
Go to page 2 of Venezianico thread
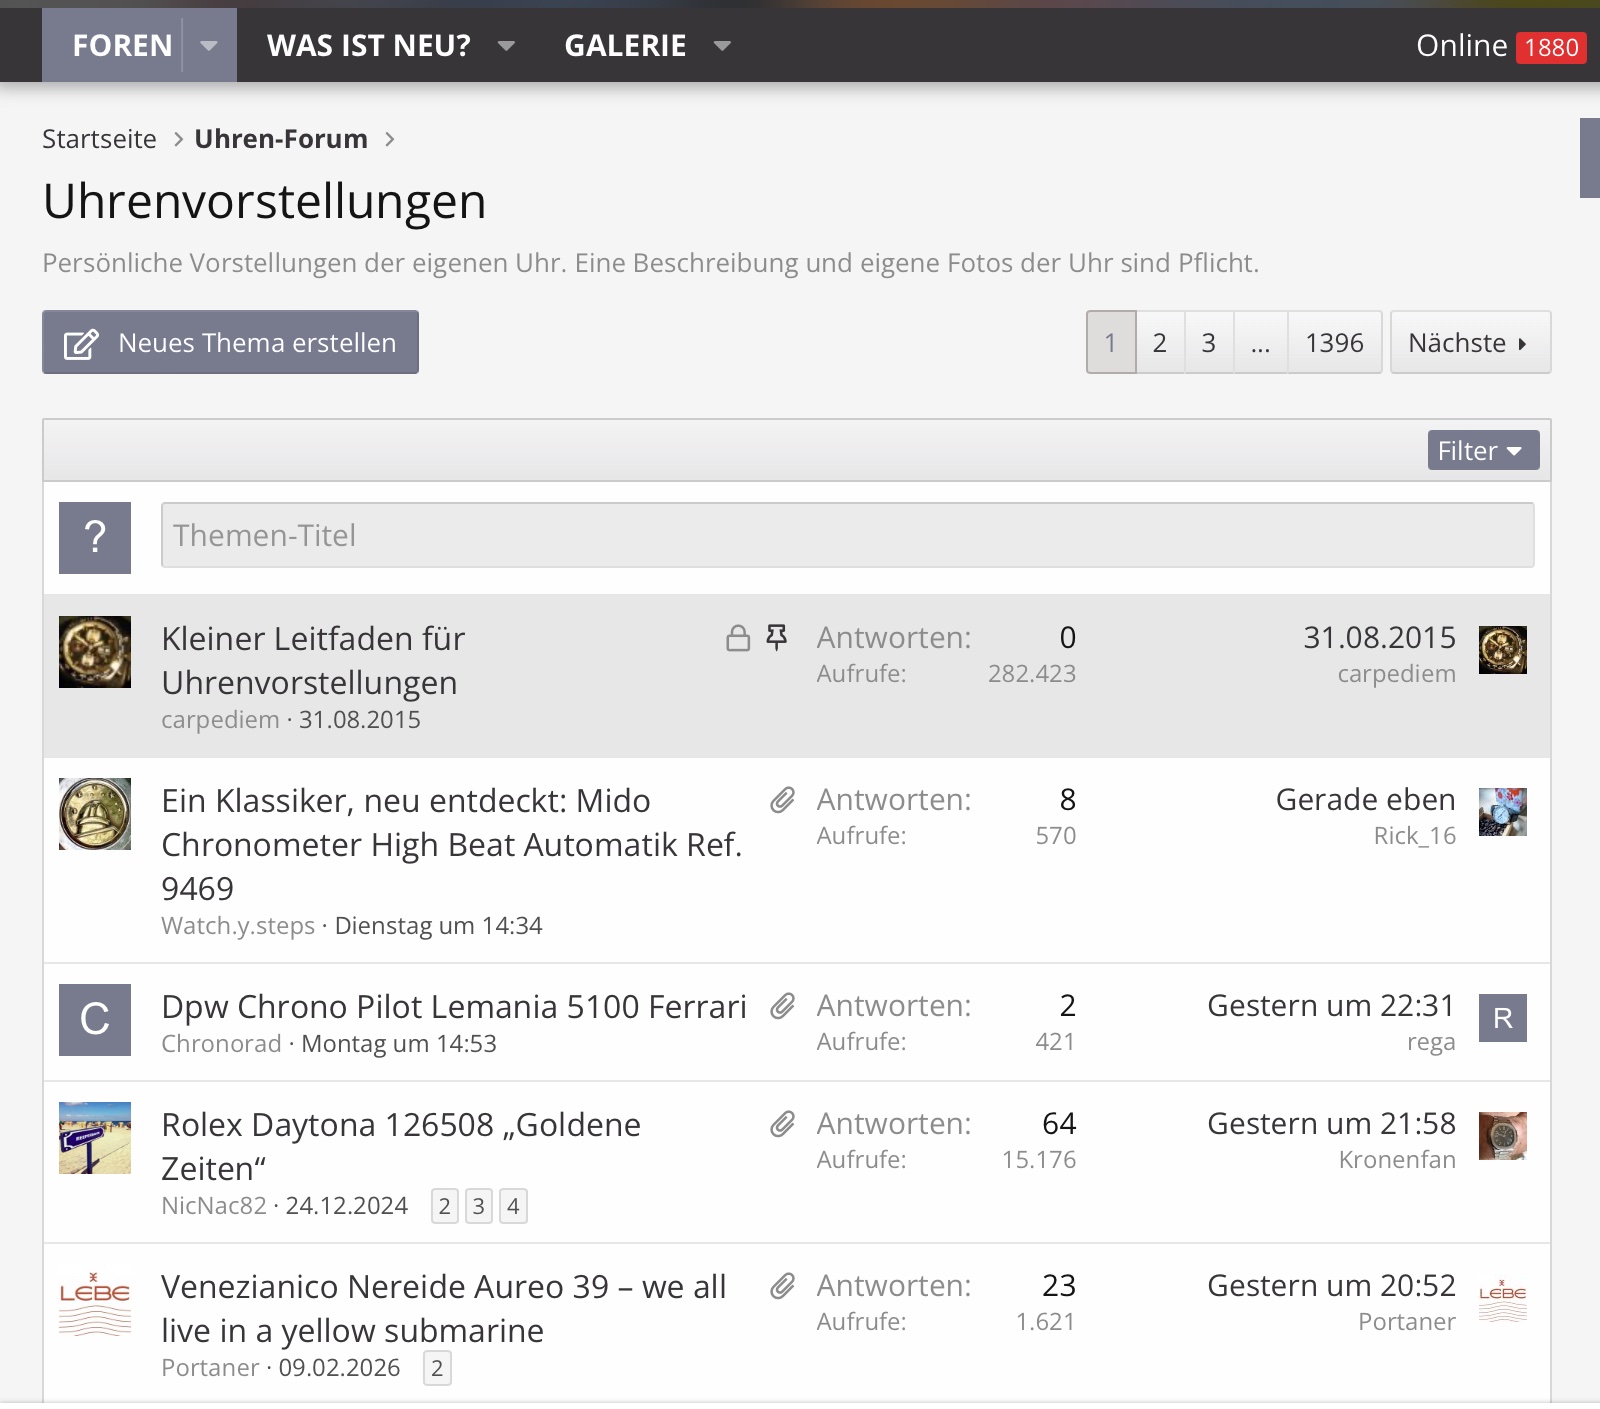[437, 1368]
